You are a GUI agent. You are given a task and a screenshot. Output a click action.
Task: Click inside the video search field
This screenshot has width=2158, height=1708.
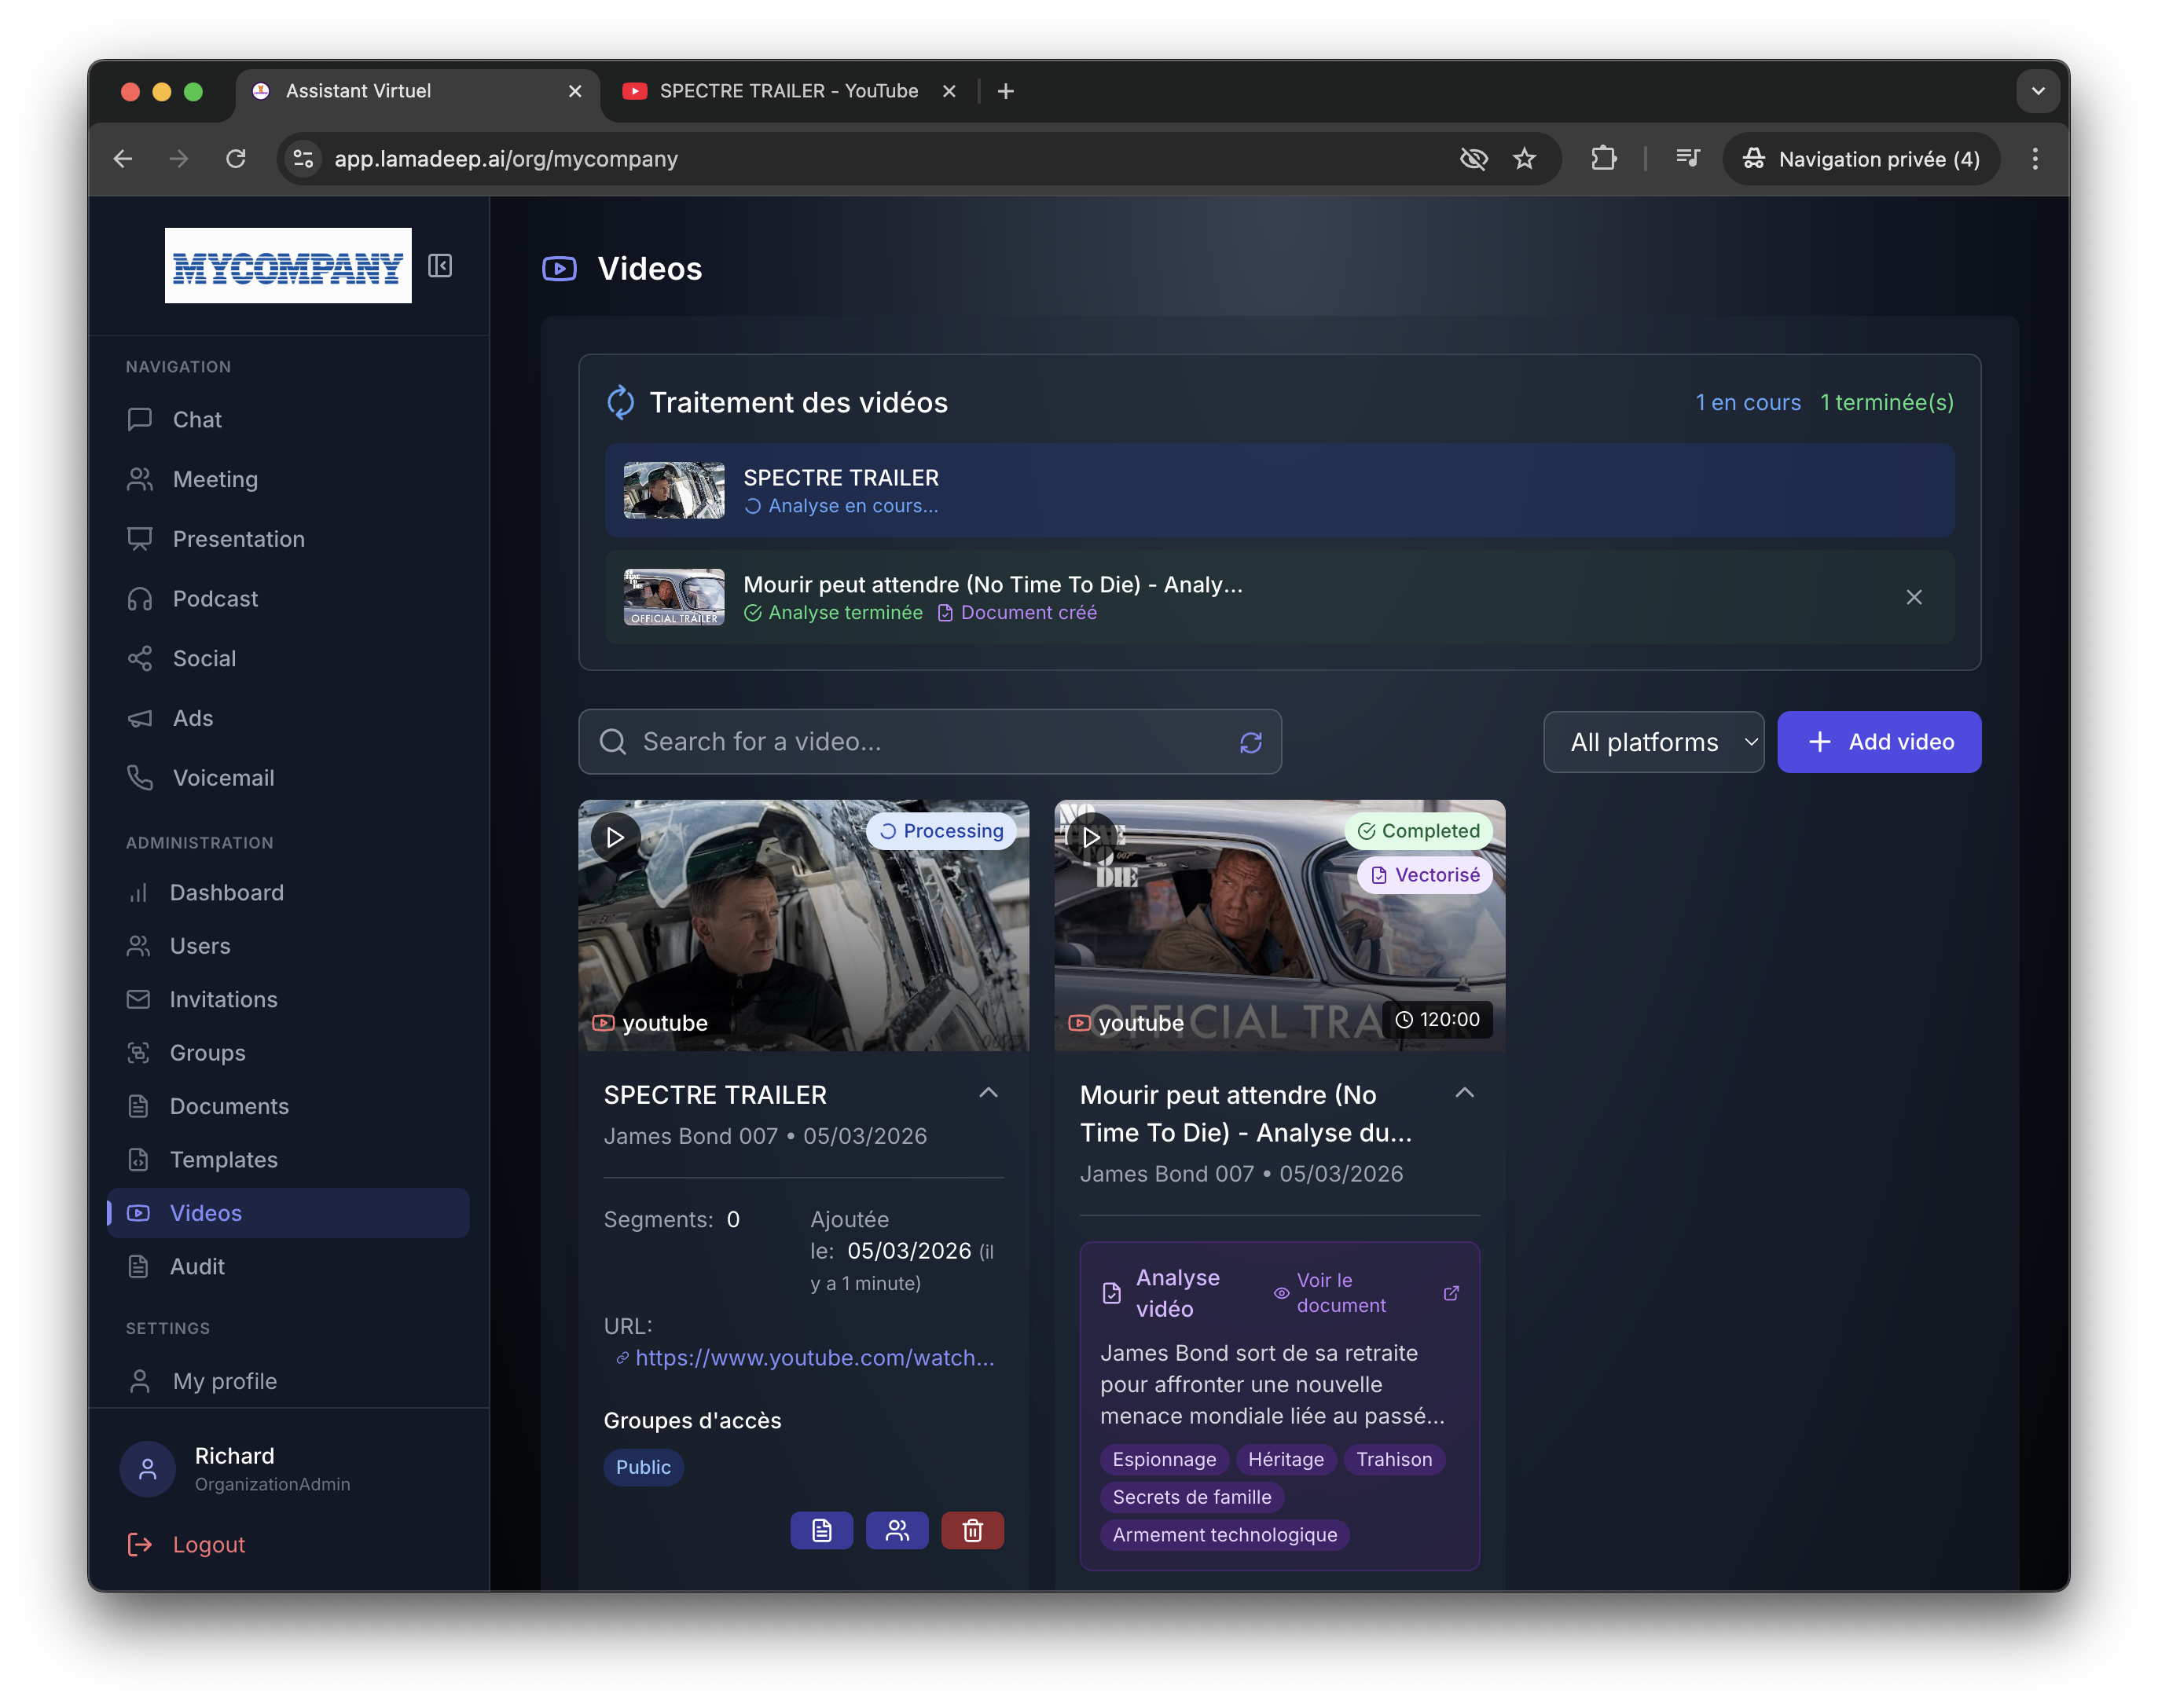coord(900,742)
